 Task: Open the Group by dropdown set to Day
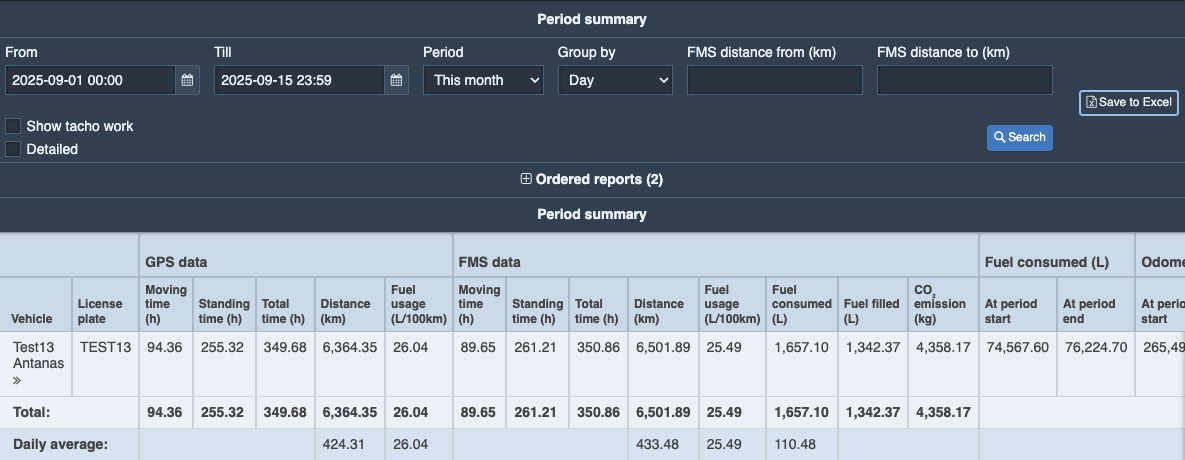pyautogui.click(x=615, y=80)
